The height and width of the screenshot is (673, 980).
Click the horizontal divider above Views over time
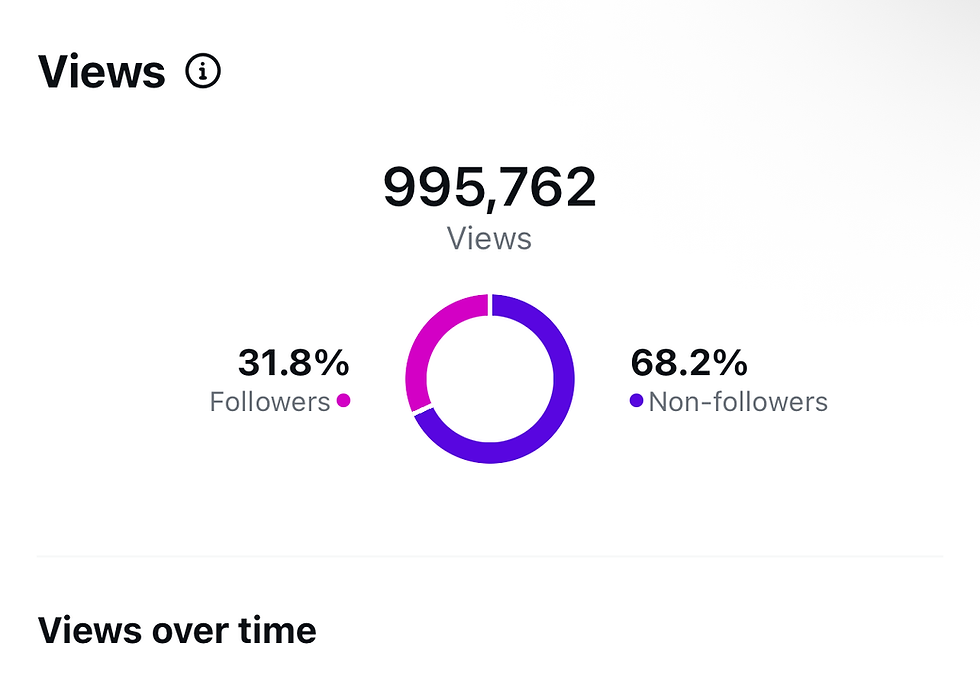[x=490, y=555]
